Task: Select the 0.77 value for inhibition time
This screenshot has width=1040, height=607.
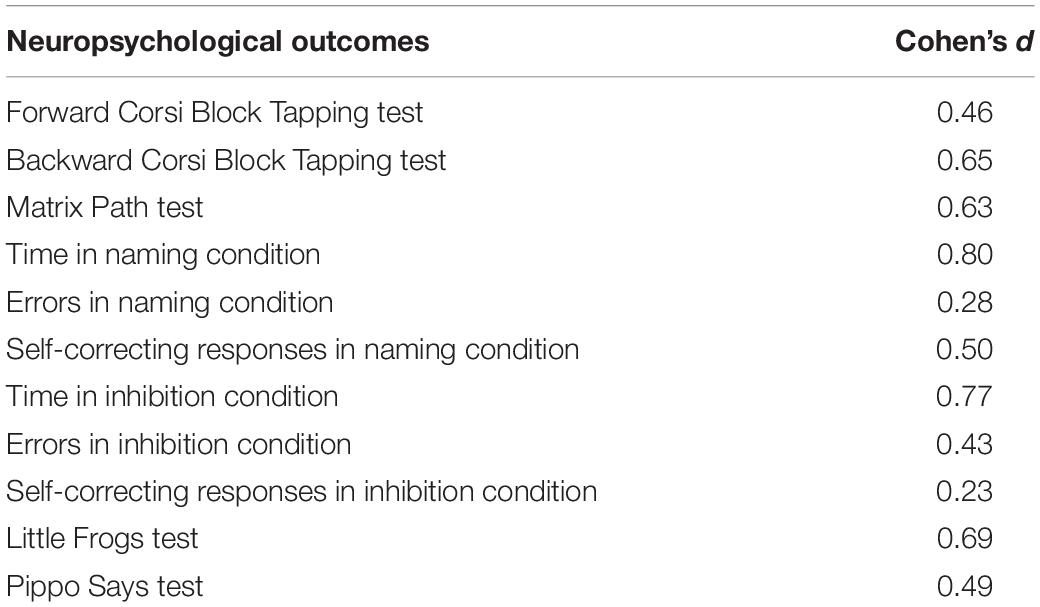Action: pos(964,397)
